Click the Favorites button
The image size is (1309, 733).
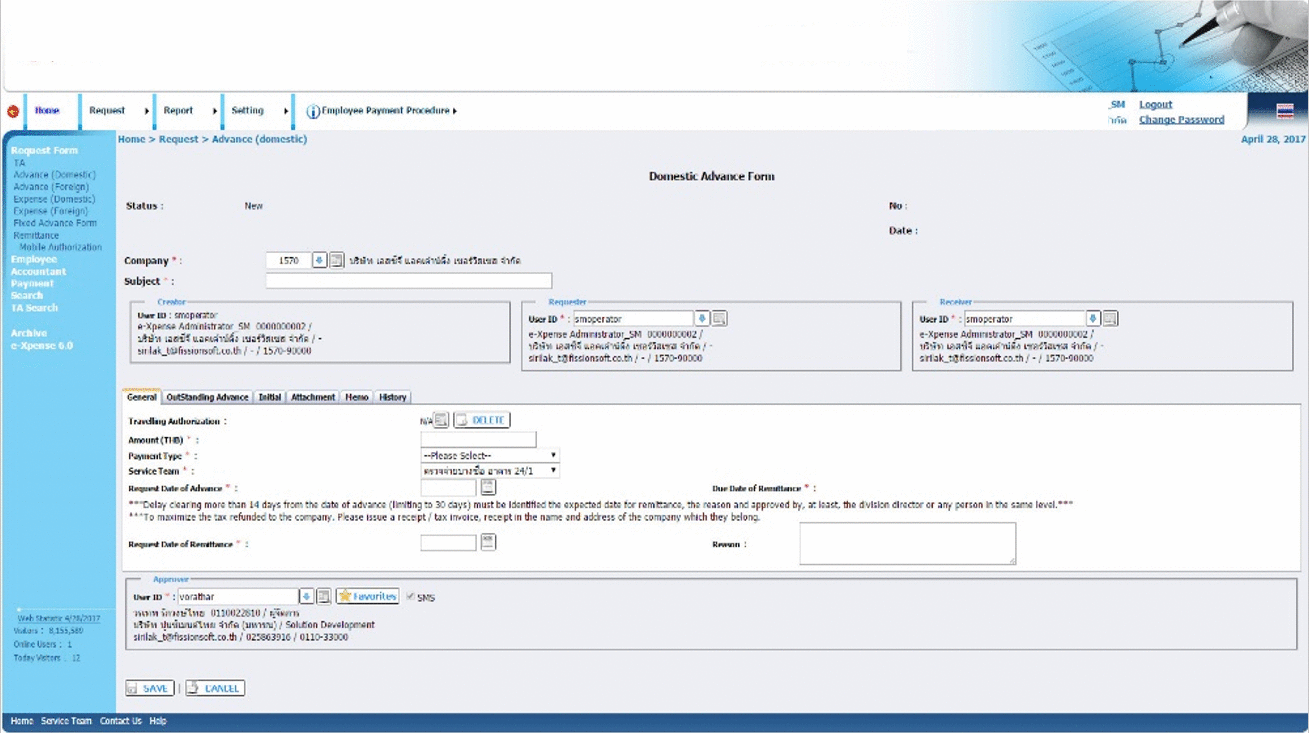pos(367,596)
